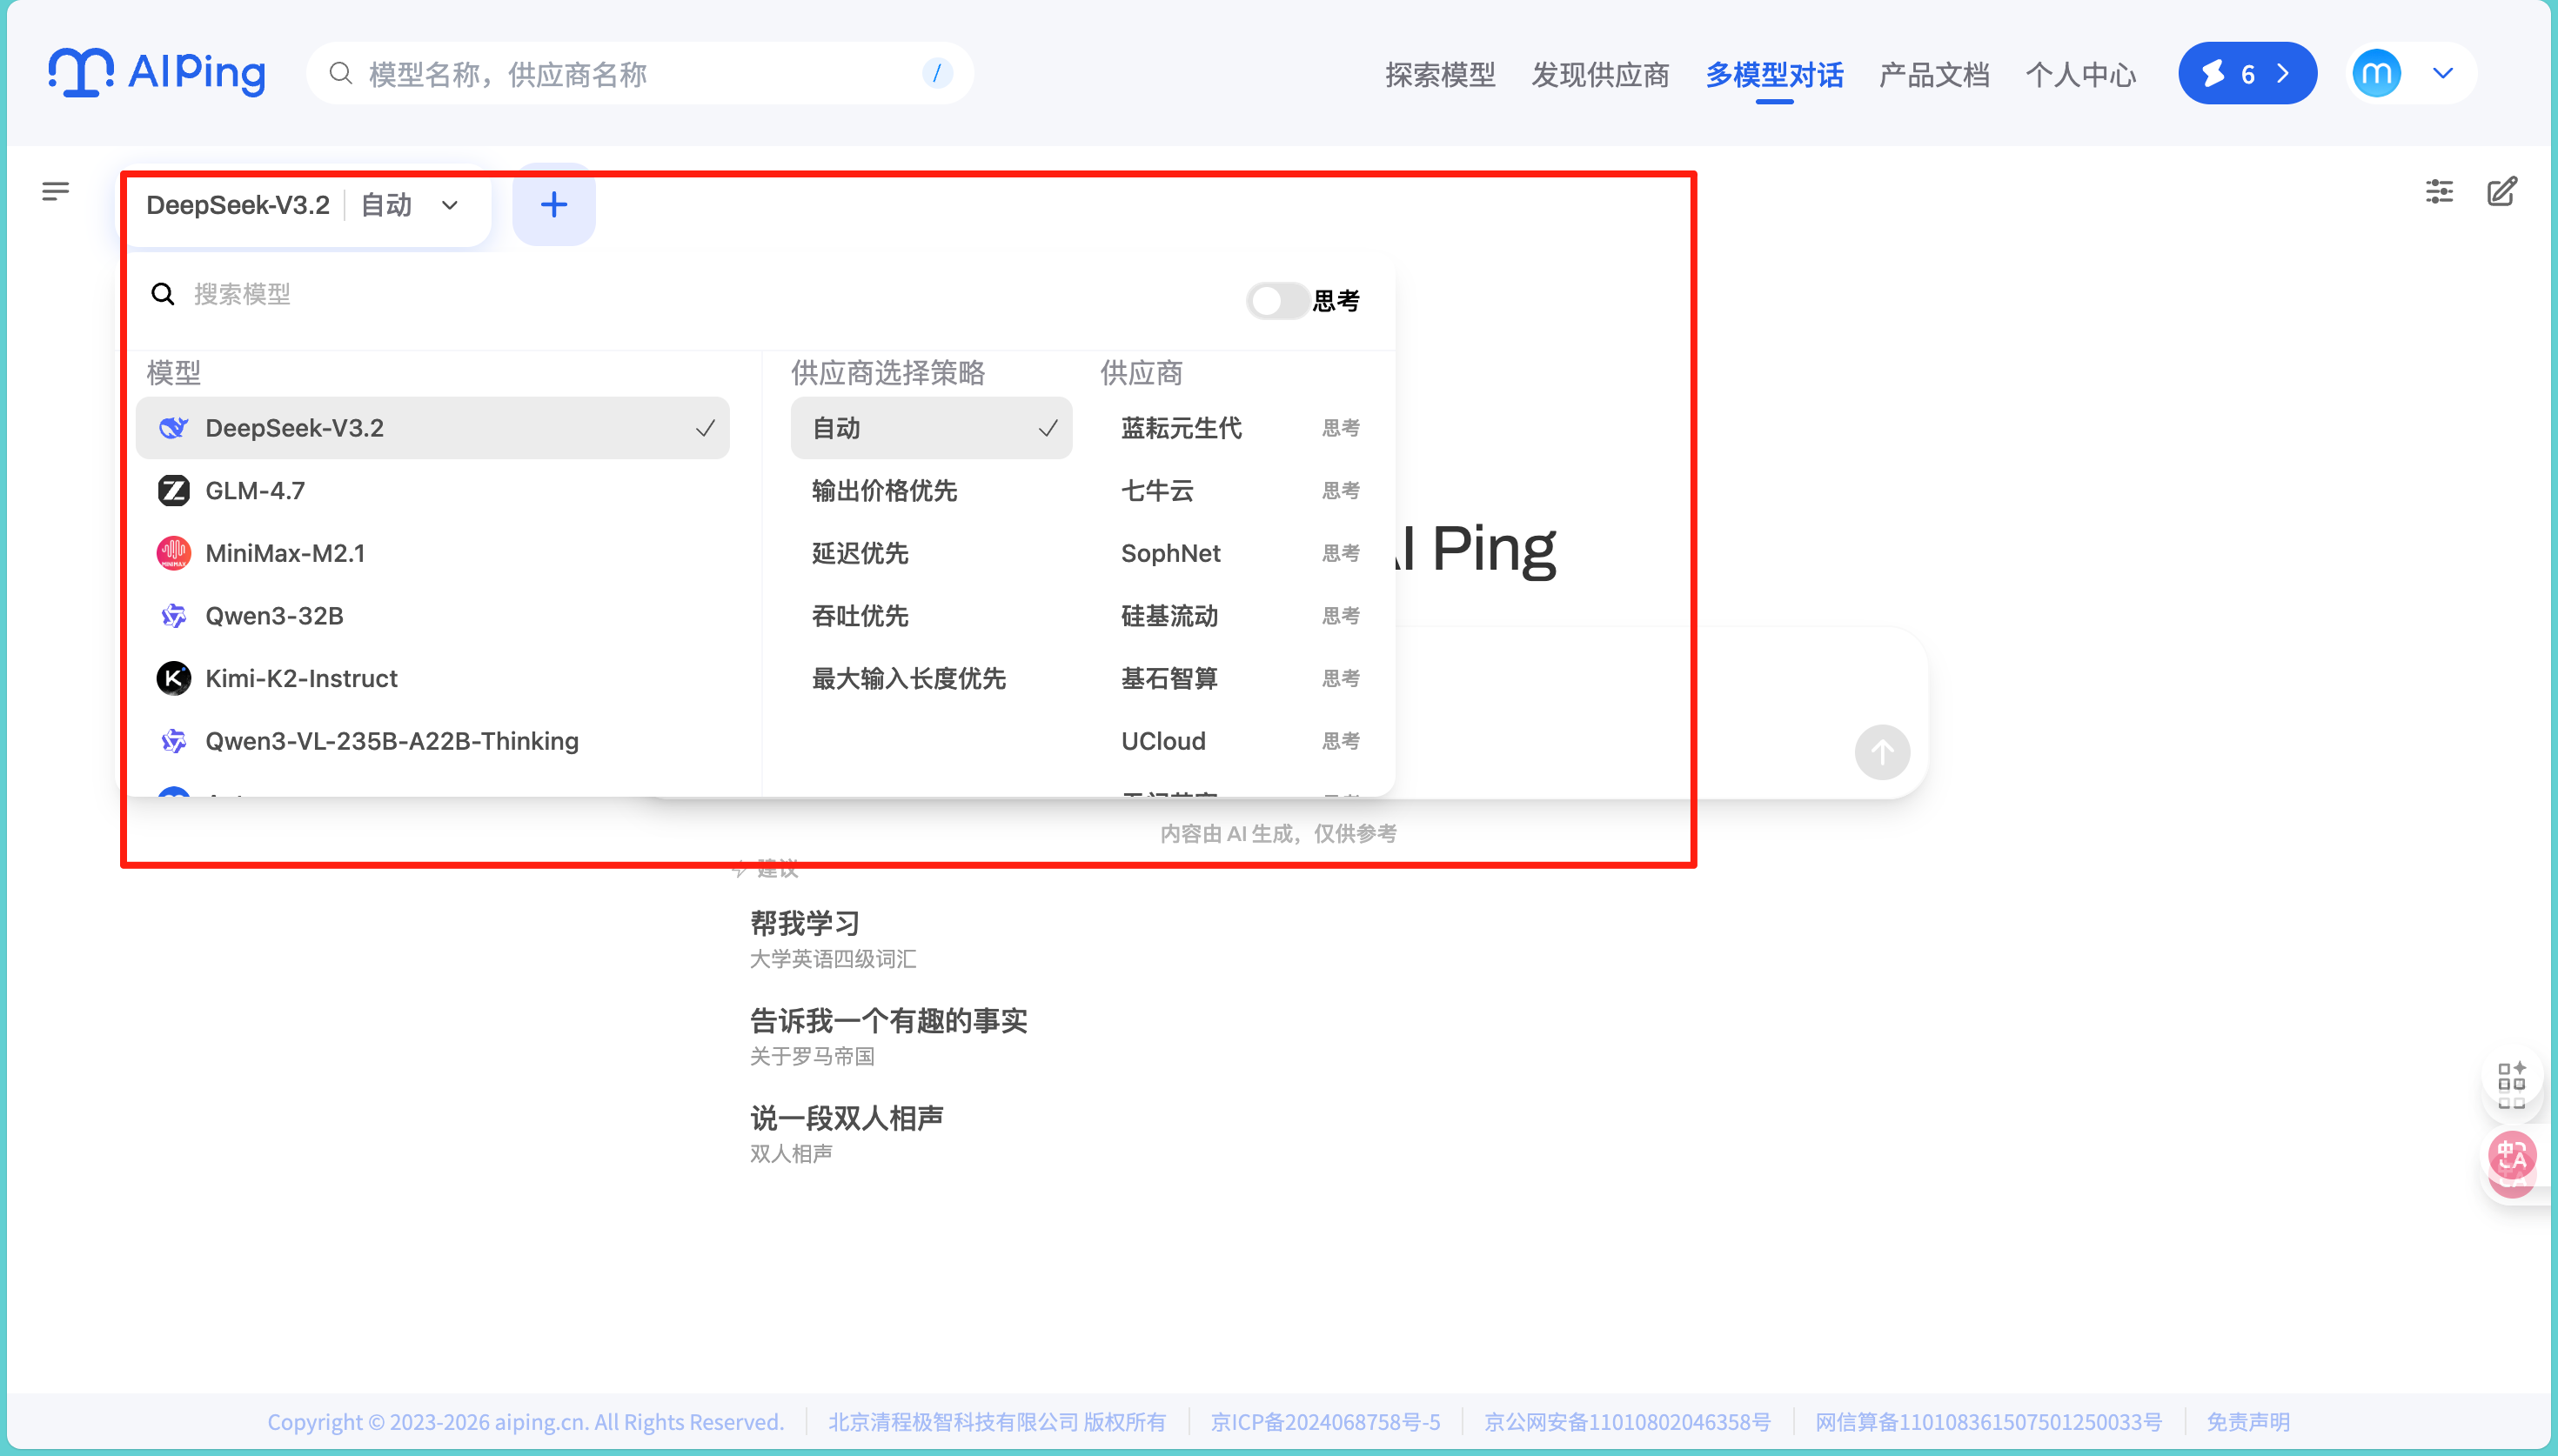Go to the 探索模型 nav item
This screenshot has height=1456, width=2558.
[1440, 75]
